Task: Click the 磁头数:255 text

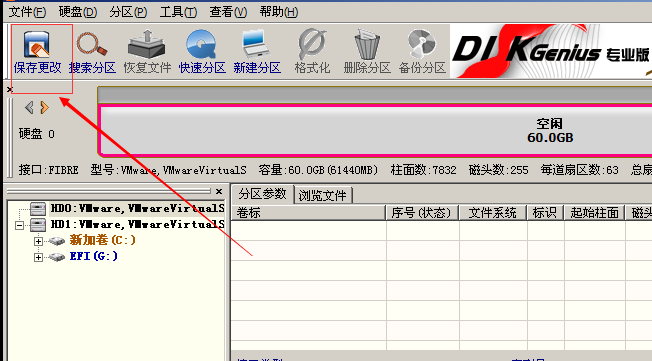Action: tap(498, 170)
